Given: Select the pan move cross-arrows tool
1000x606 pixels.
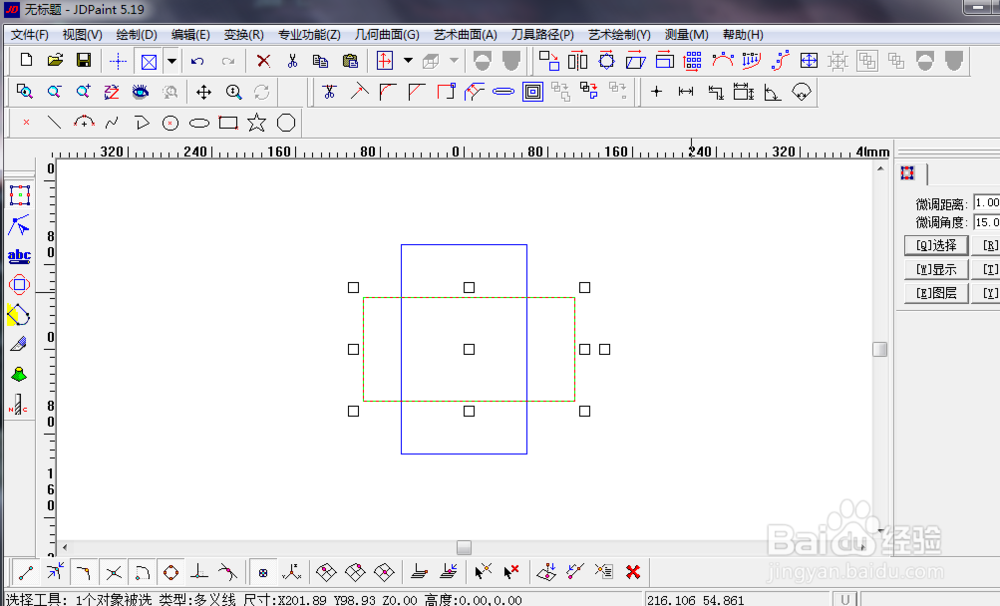Looking at the screenshot, I should pyautogui.click(x=203, y=92).
